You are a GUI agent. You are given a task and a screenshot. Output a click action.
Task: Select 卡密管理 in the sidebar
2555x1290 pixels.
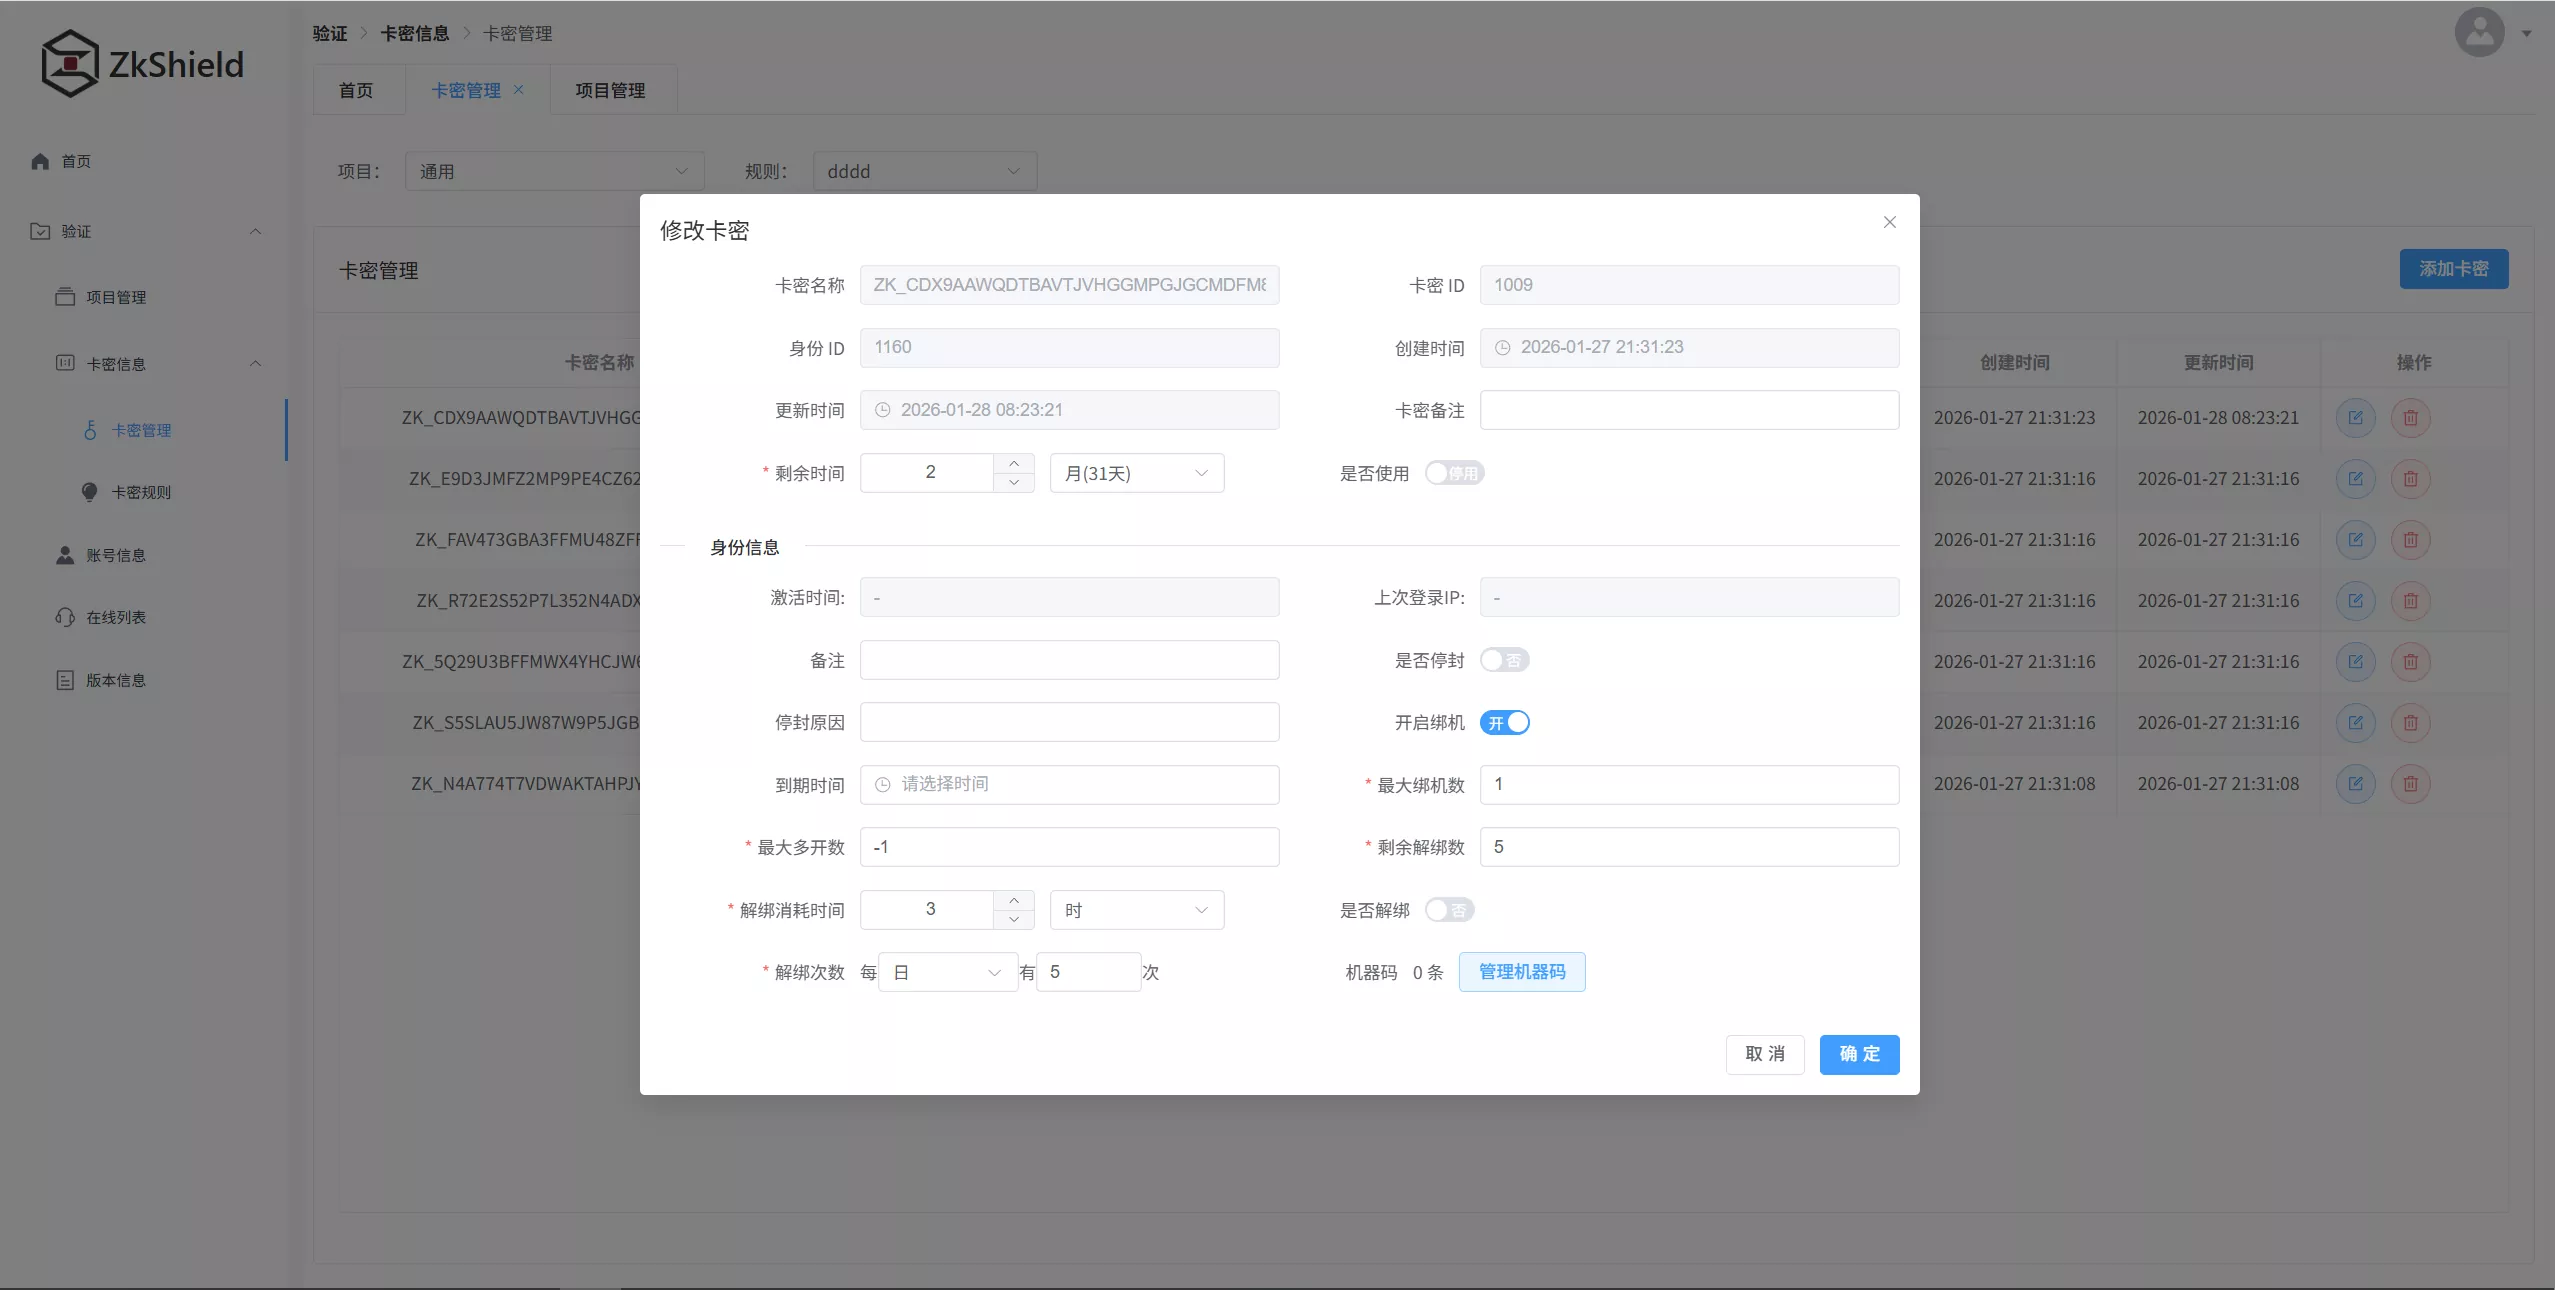(144, 430)
